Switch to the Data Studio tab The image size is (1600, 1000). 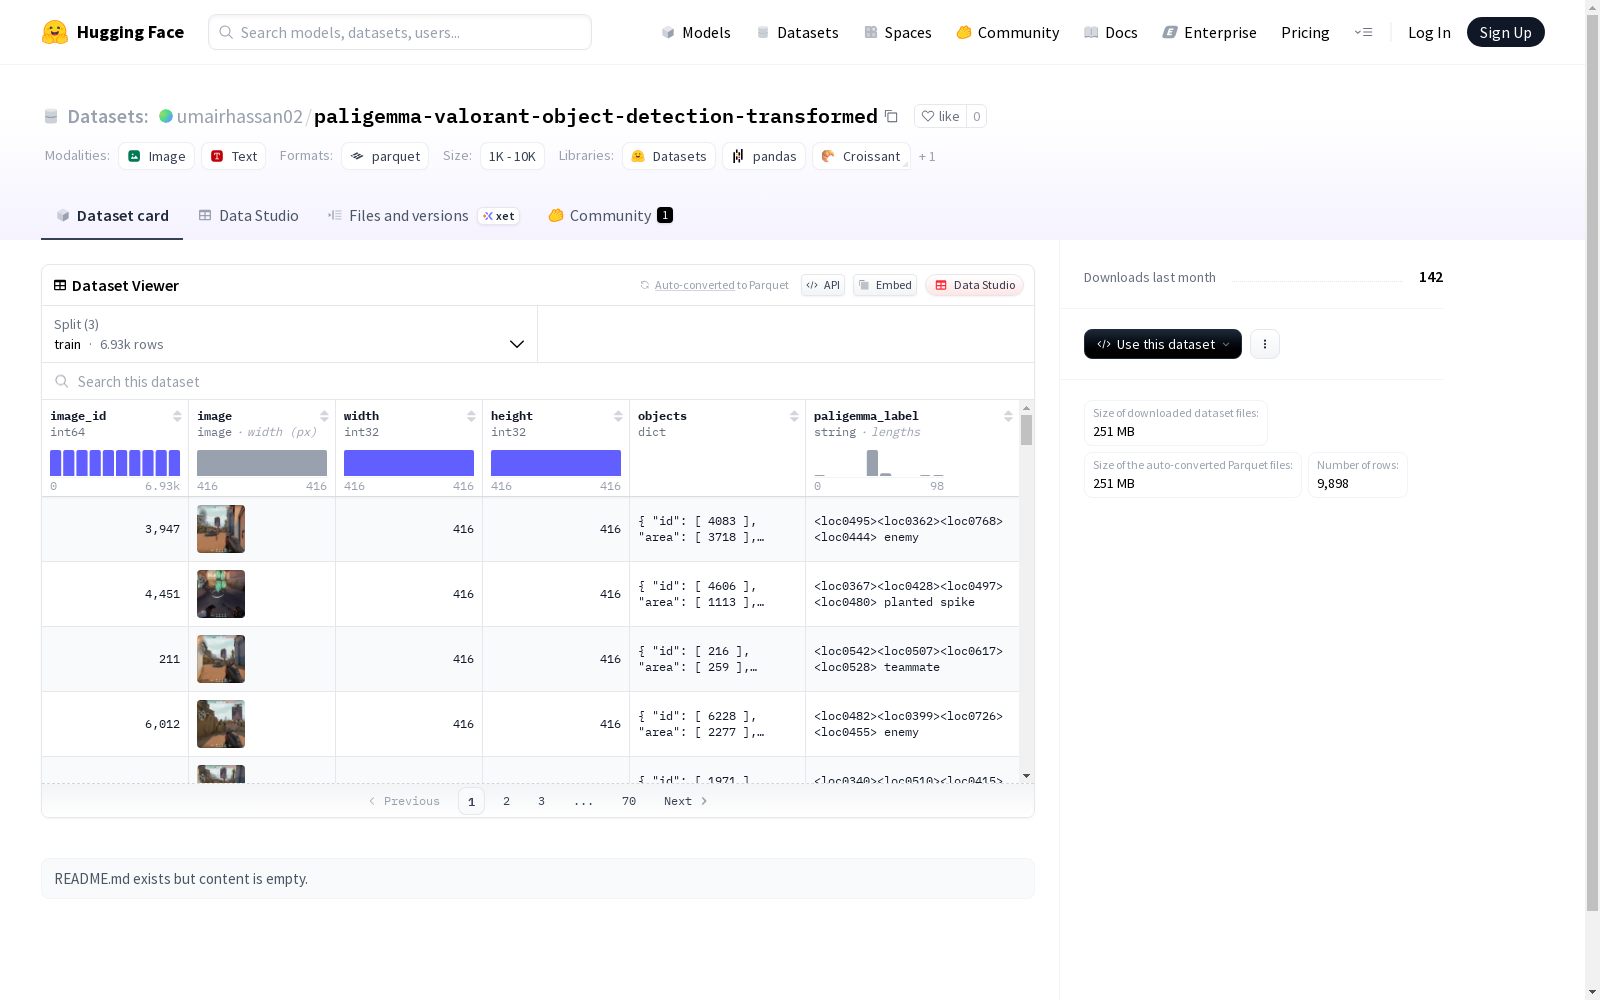pos(248,216)
